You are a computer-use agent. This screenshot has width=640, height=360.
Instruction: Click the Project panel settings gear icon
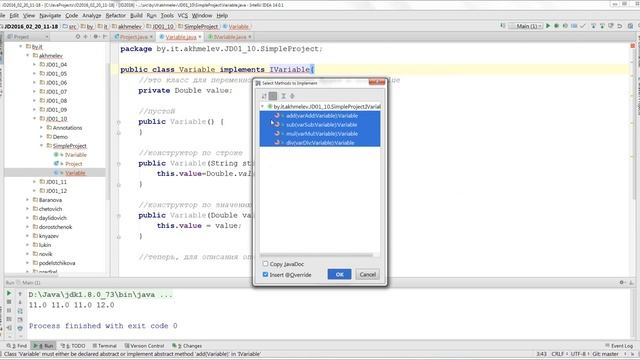click(x=96, y=37)
